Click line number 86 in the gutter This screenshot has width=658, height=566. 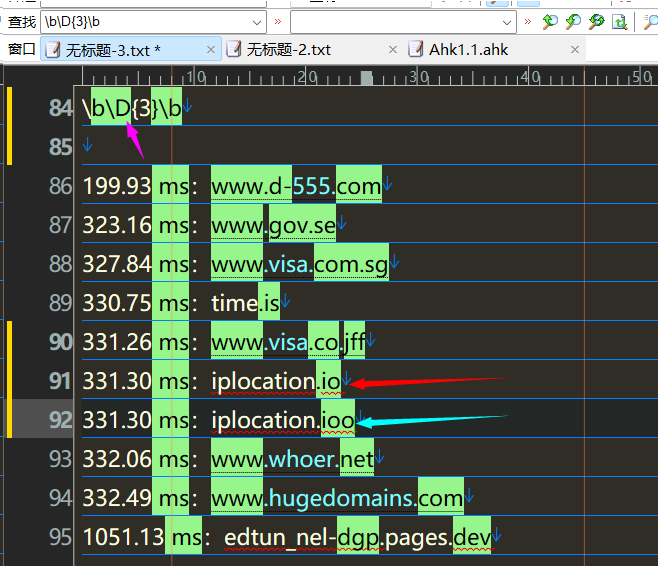[x=60, y=186]
